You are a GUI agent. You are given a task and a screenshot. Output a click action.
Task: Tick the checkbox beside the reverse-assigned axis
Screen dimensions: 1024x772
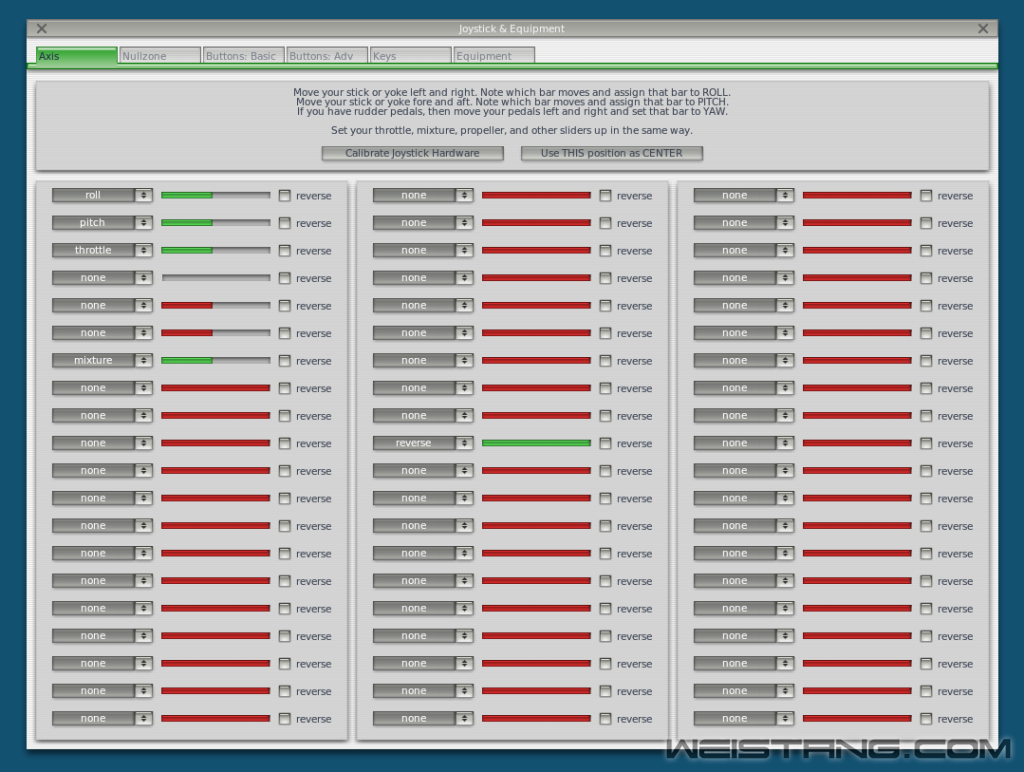pyautogui.click(x=605, y=443)
